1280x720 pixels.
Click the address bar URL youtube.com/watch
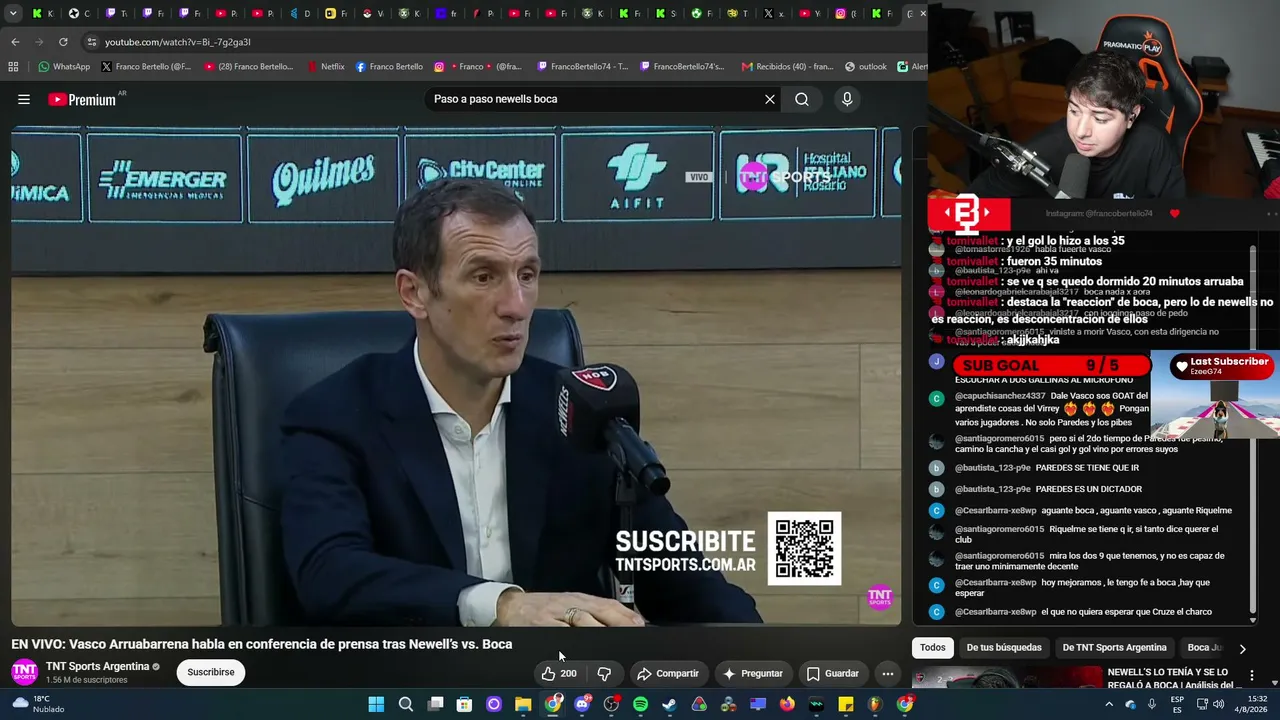178,42
